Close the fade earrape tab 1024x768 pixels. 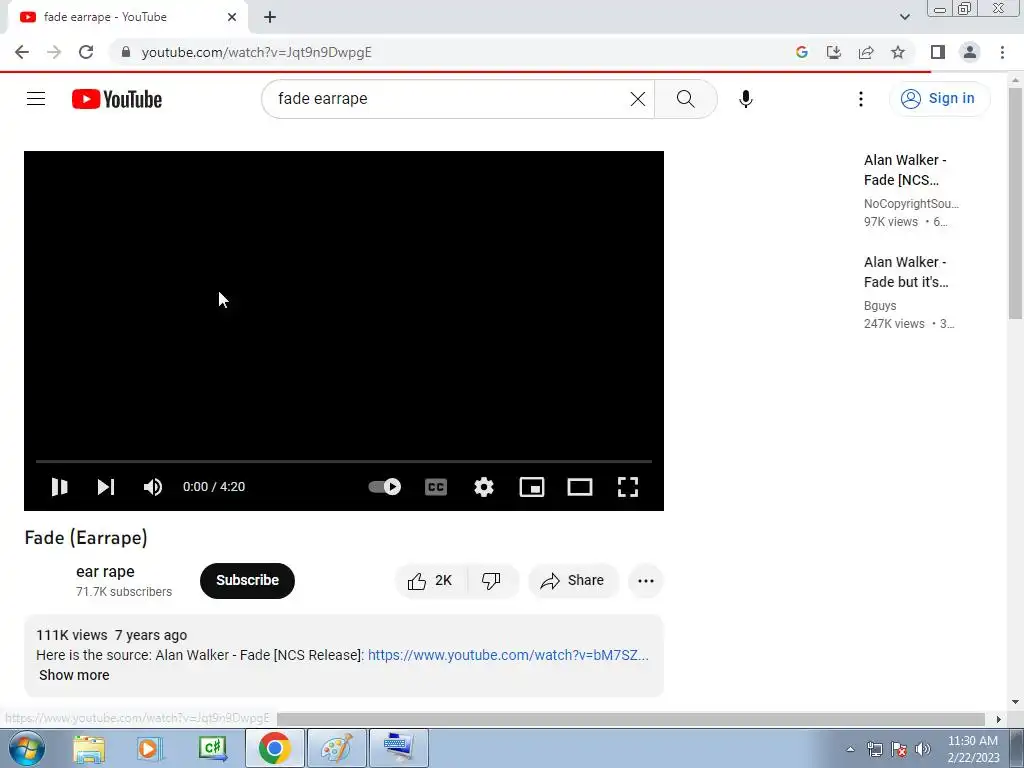[232, 17]
